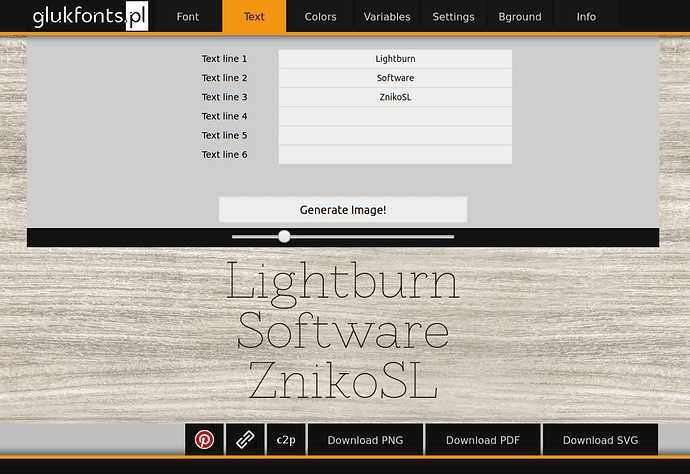
Task: Share the image on Pinterest
Action: (204, 439)
